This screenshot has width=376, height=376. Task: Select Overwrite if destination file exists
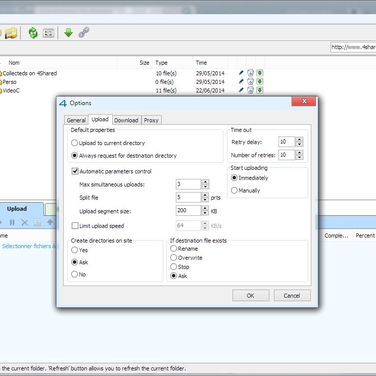[x=186, y=258]
